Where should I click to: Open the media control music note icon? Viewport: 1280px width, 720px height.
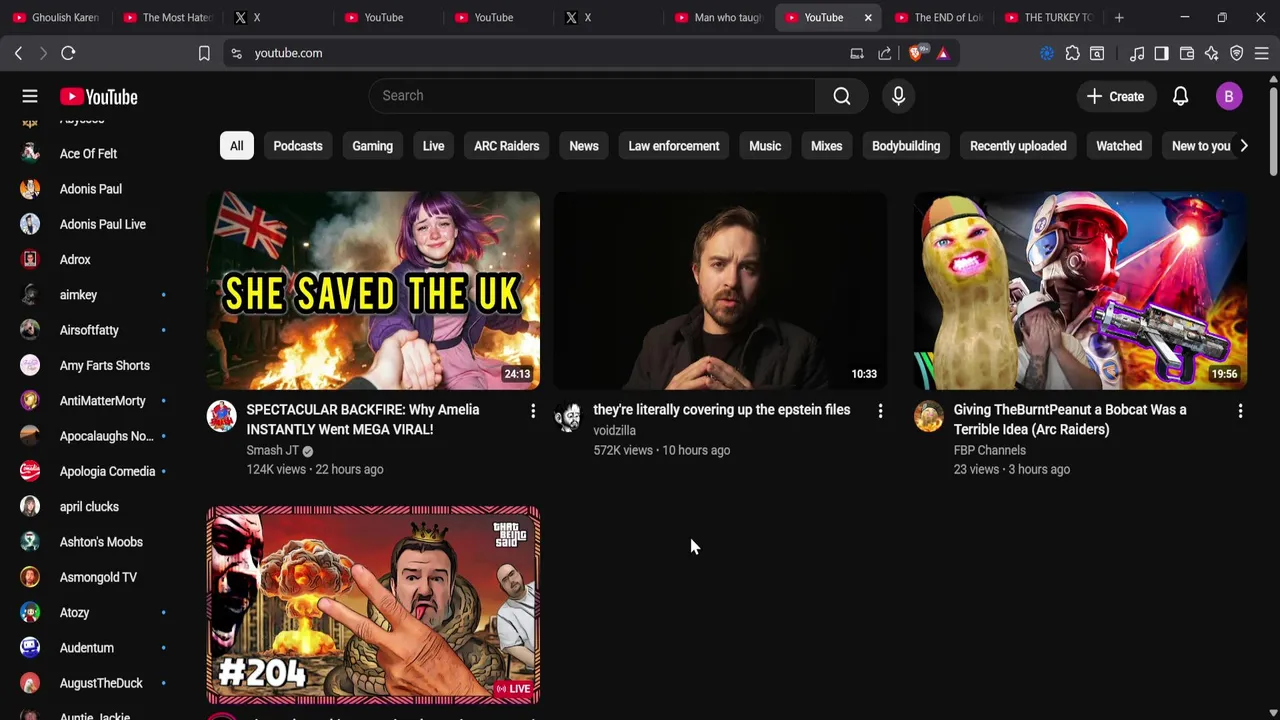pyautogui.click(x=1136, y=53)
